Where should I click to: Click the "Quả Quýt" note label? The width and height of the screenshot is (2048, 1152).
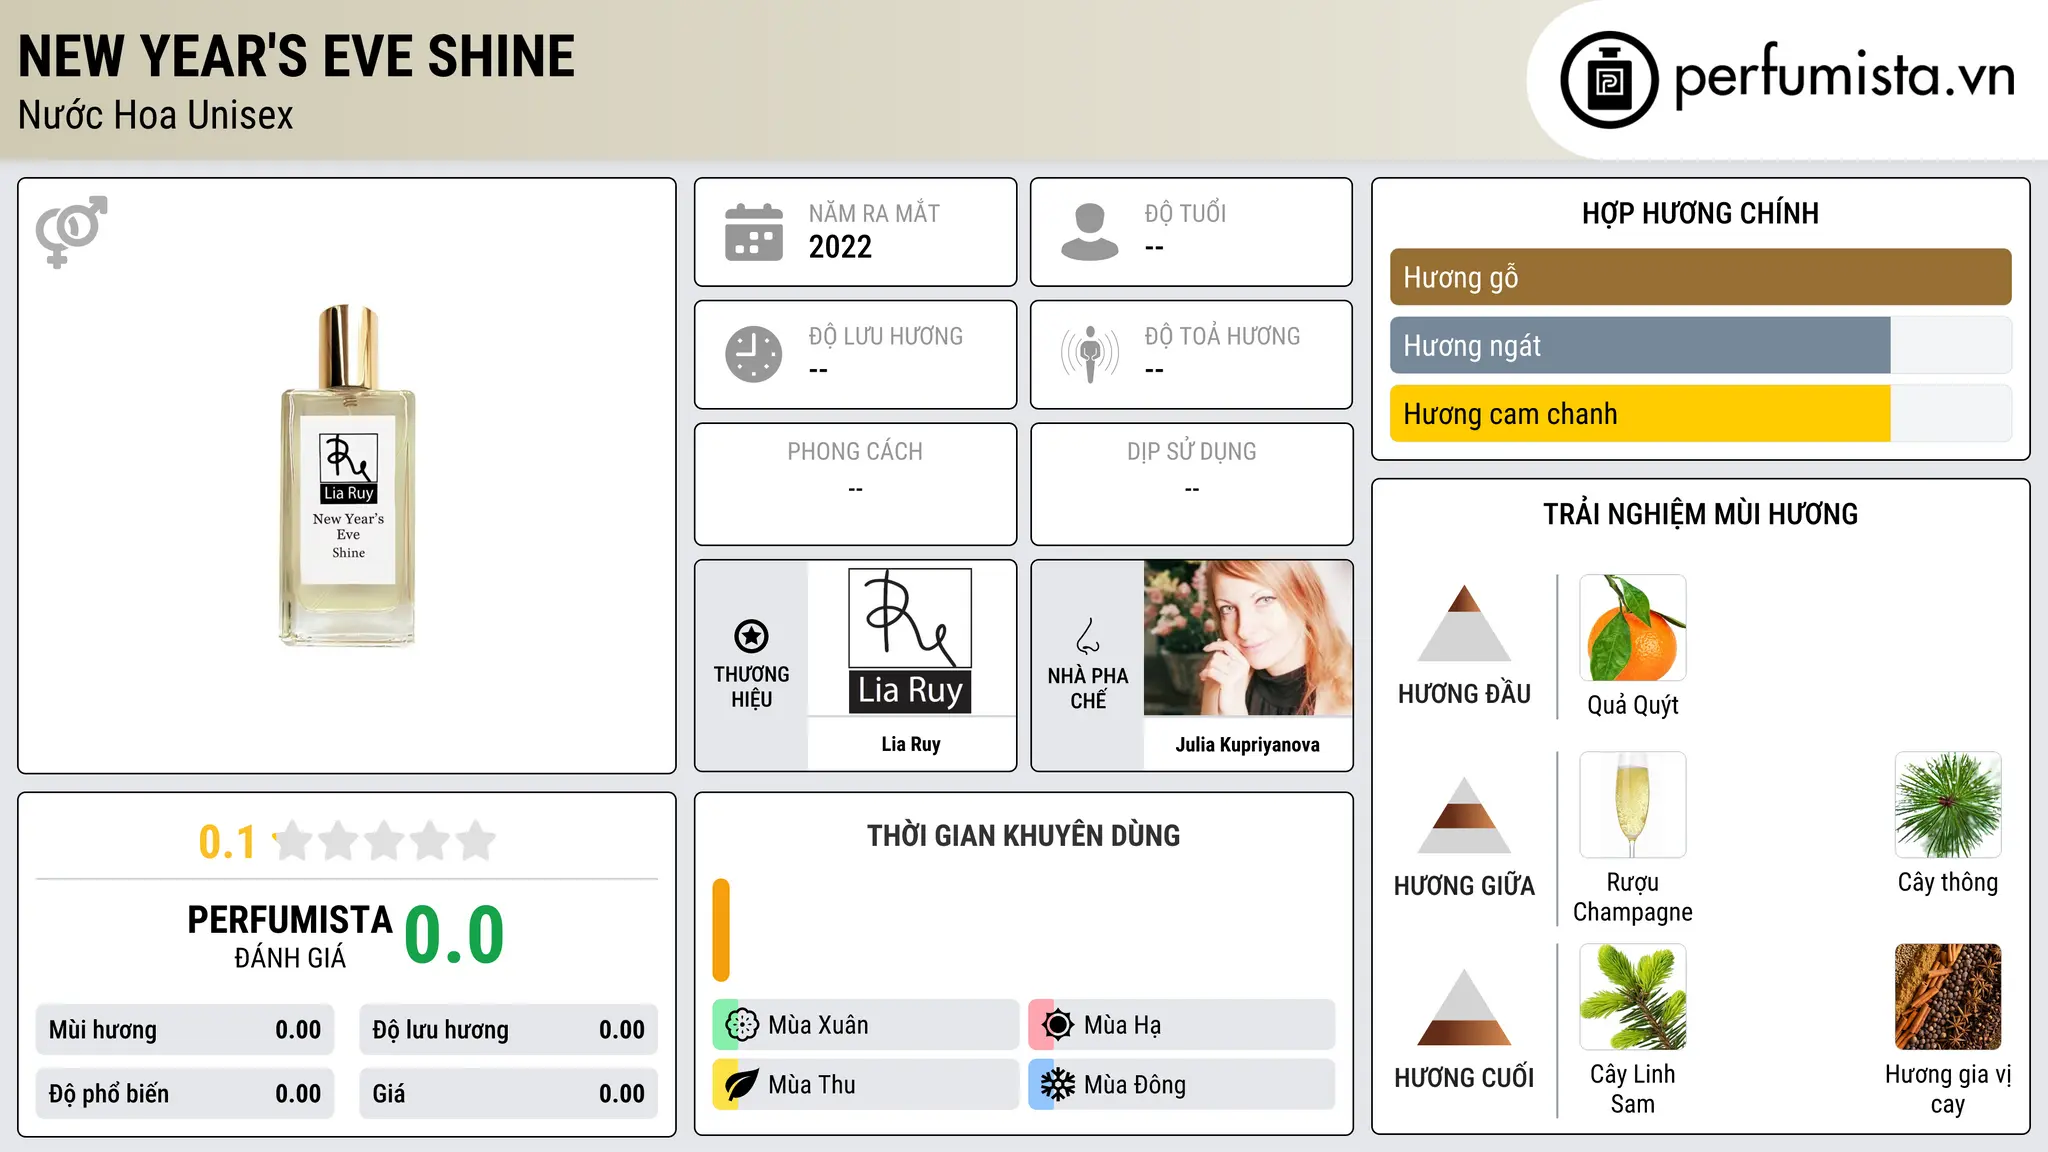(1633, 705)
